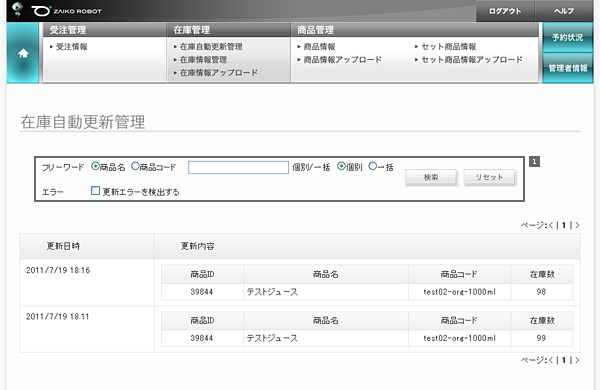The width and height of the screenshot is (600, 390).
Task: Enable 更新エラーを検出する checkbox
Action: tap(95, 190)
